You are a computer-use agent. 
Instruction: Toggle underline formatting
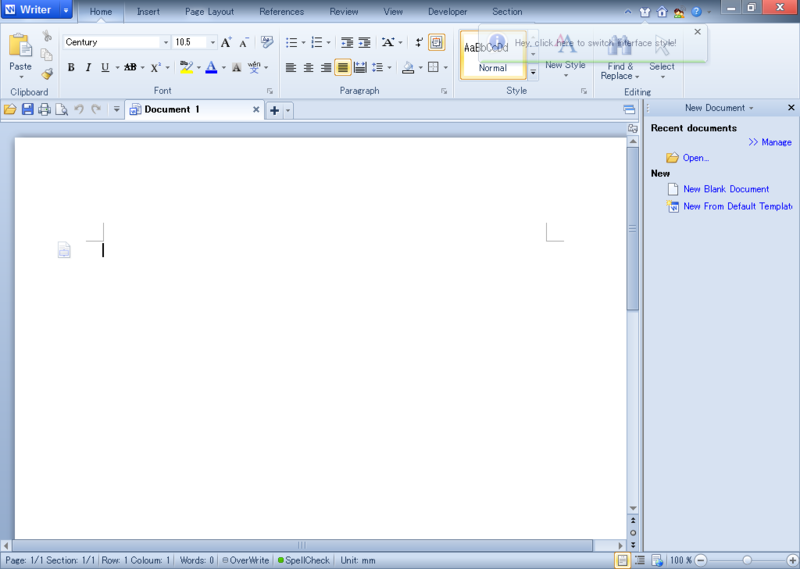coord(105,67)
